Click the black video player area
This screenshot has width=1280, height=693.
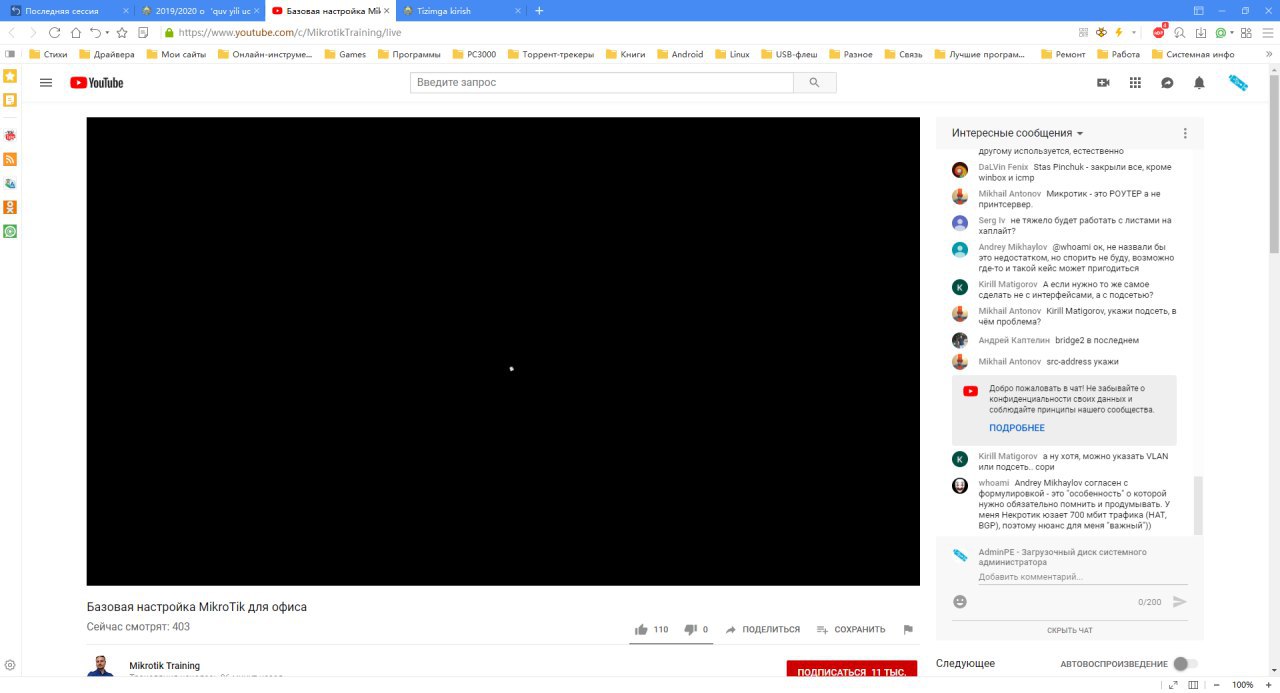pos(503,351)
